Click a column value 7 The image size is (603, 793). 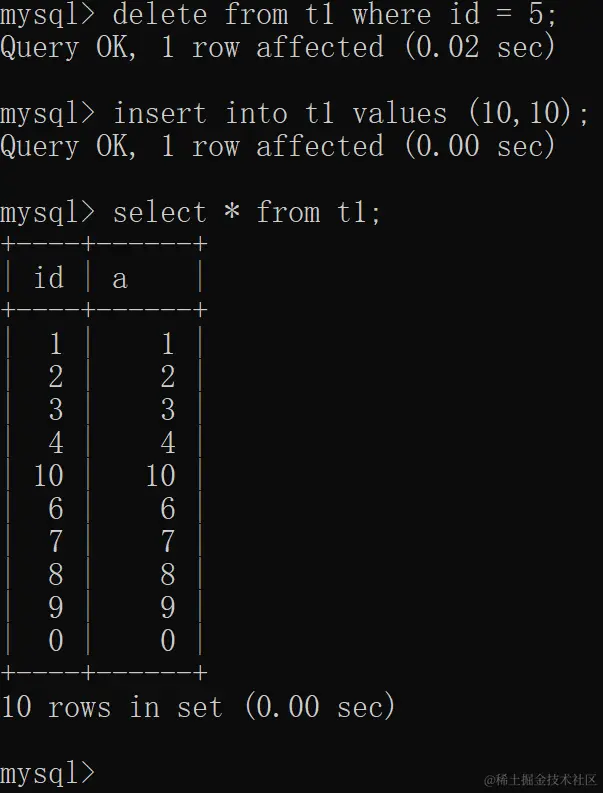point(168,542)
